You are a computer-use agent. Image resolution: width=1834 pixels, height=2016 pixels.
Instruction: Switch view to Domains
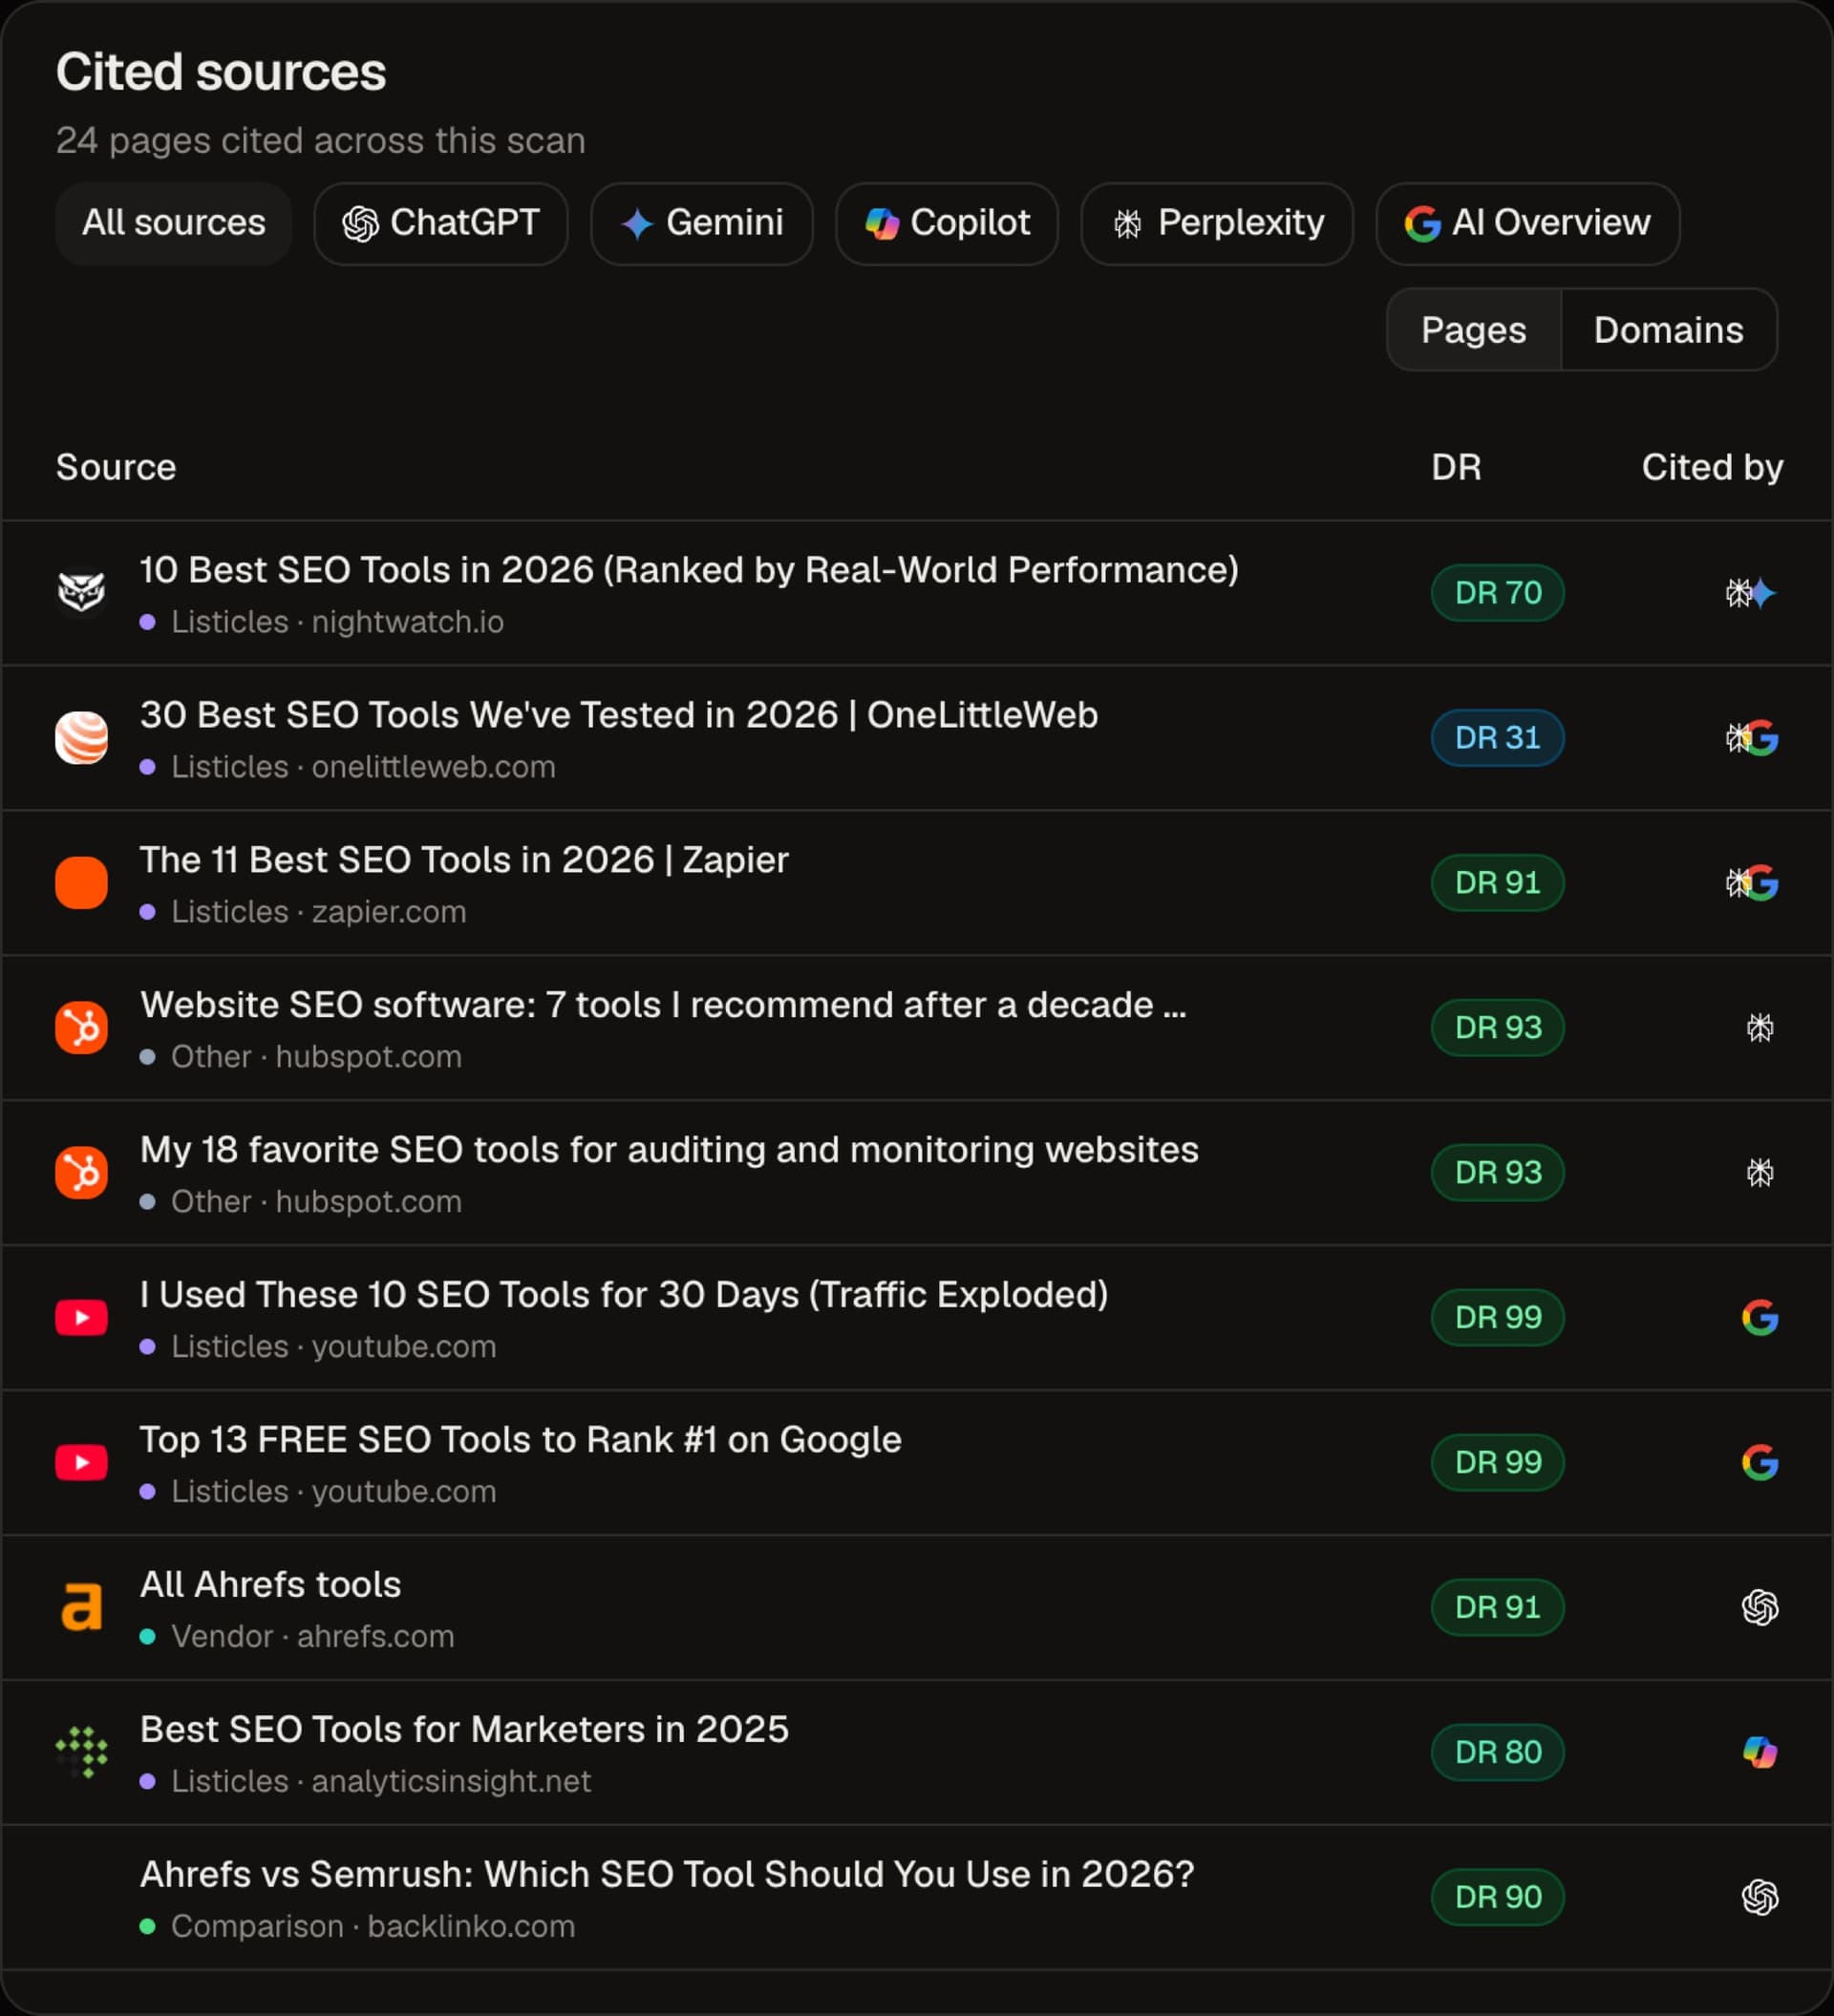1668,330
